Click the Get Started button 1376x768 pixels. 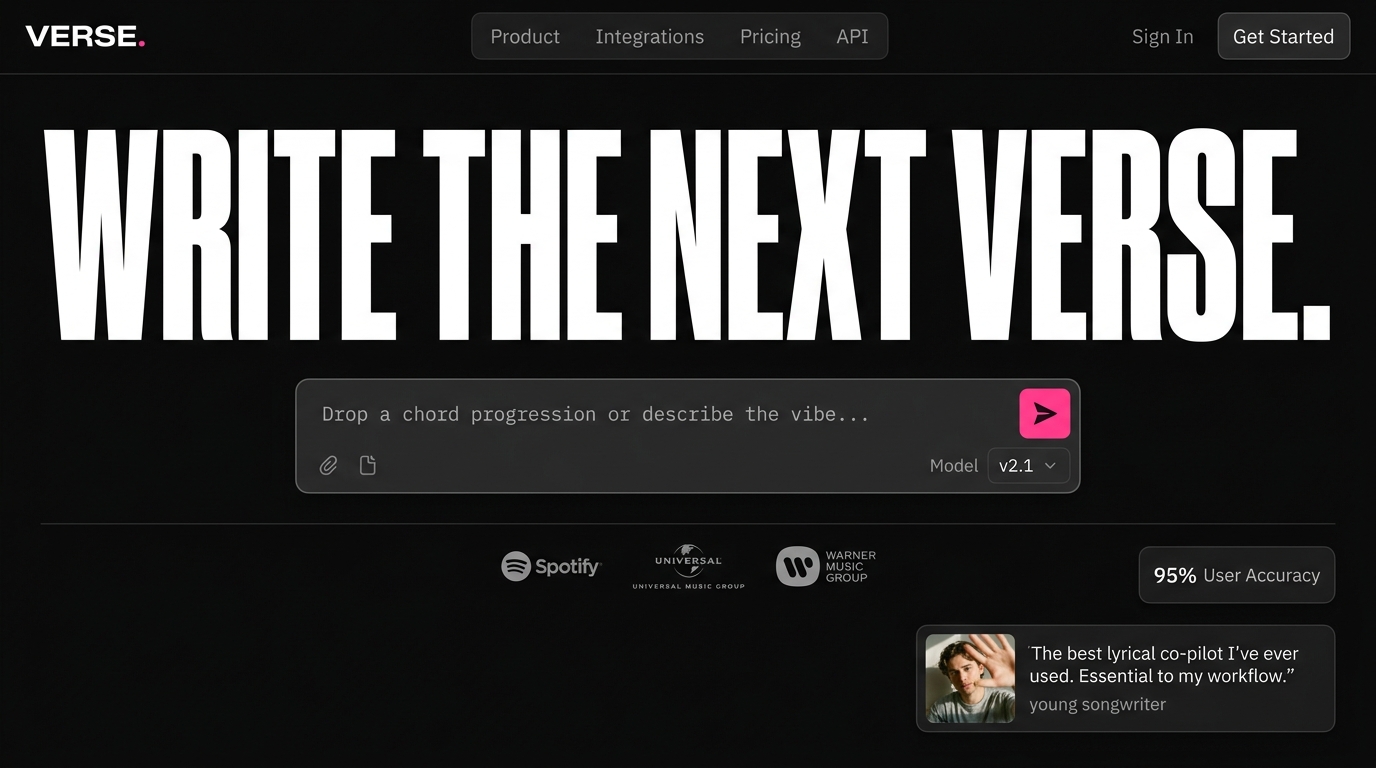(1283, 37)
